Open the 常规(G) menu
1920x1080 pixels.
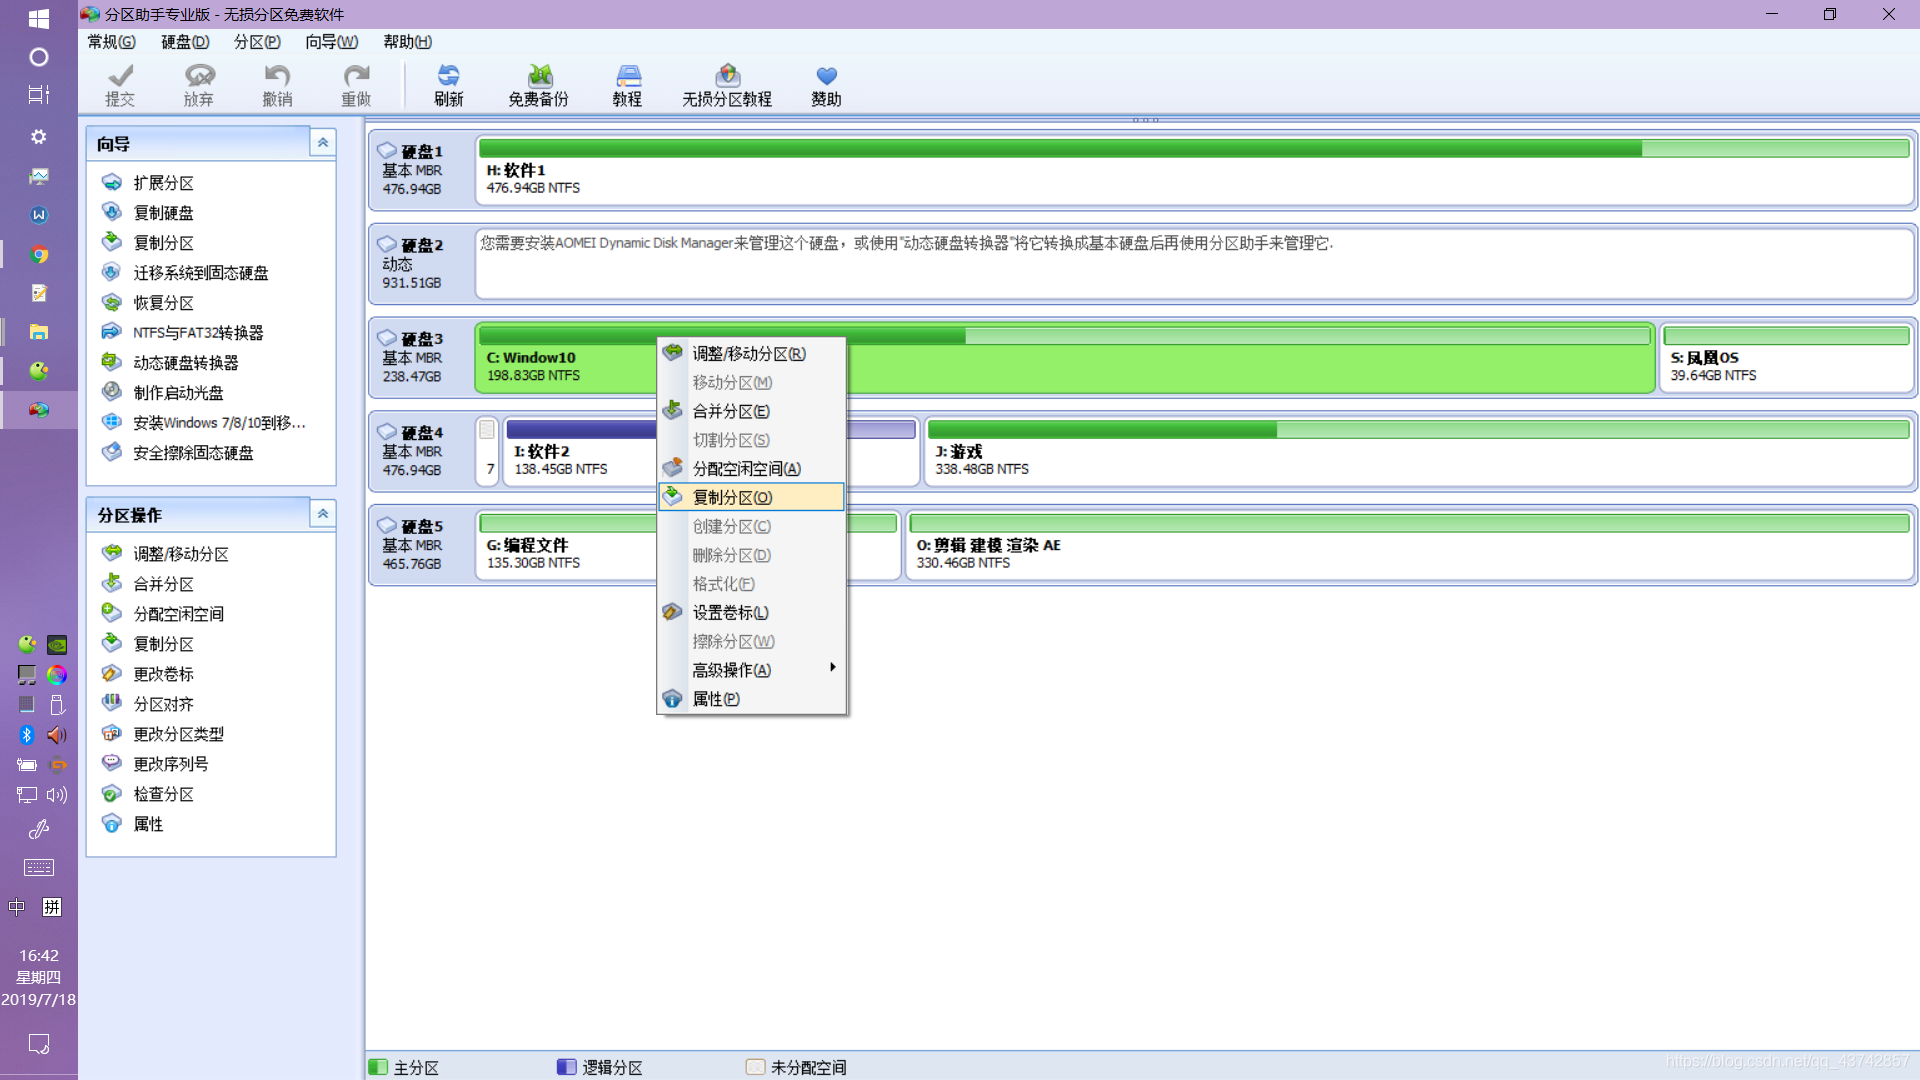(x=111, y=42)
